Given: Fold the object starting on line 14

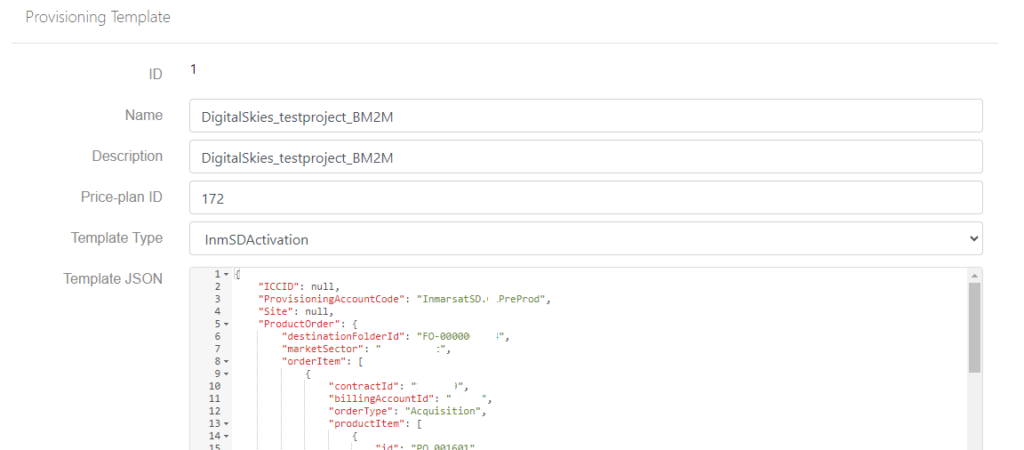Looking at the screenshot, I should 226,436.
